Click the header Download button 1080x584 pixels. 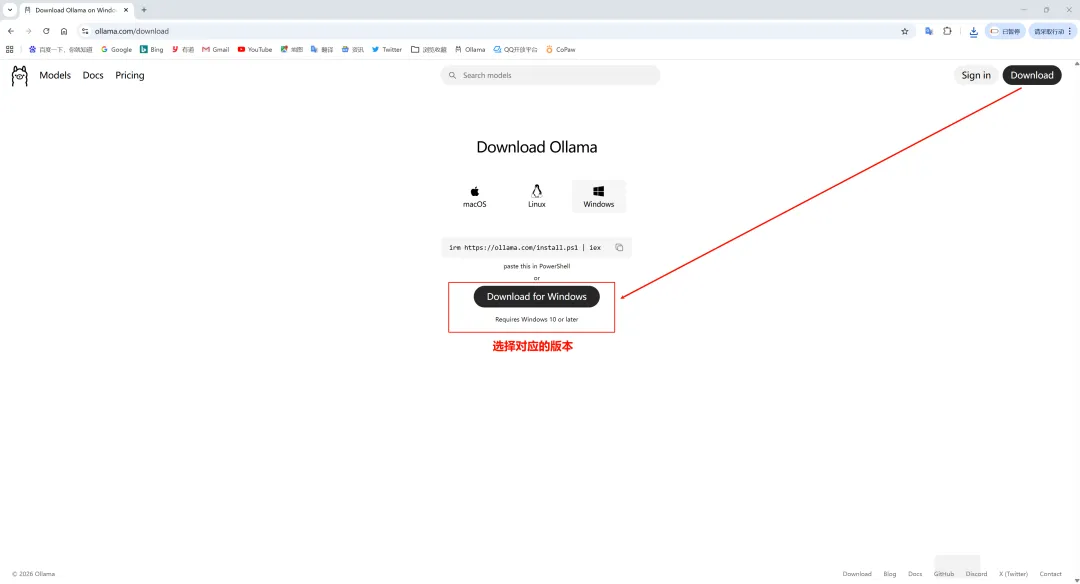click(x=1032, y=75)
